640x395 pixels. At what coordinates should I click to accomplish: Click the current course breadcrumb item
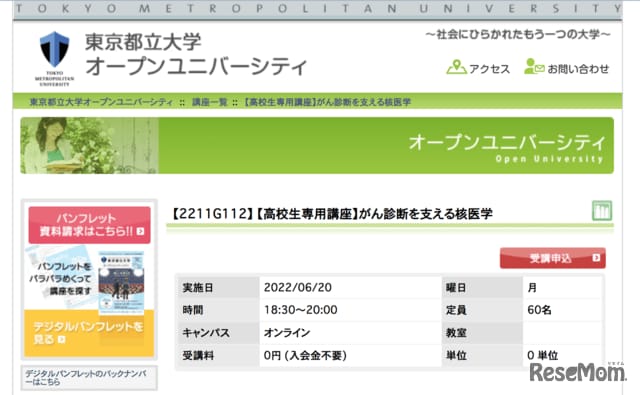coord(327,102)
